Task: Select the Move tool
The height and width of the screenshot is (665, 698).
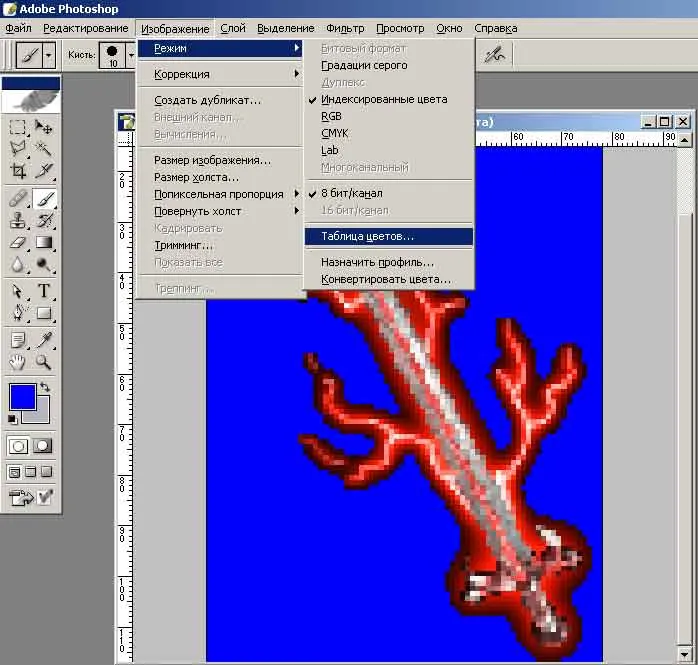Action: (x=44, y=127)
